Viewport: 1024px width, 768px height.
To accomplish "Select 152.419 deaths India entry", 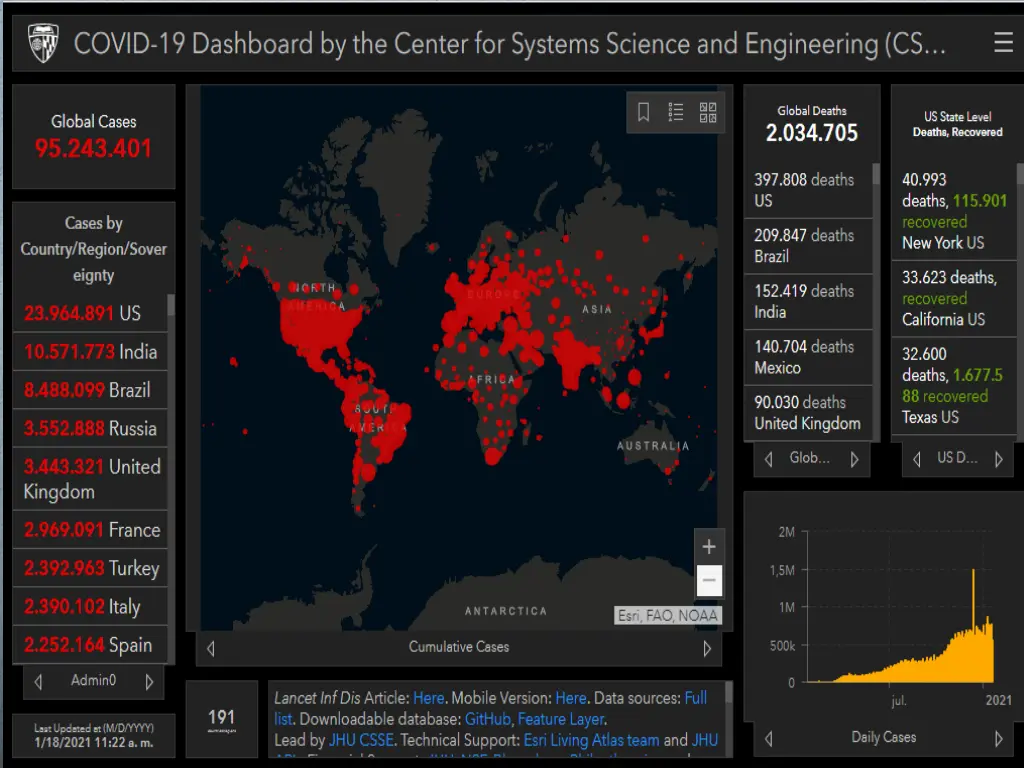I will pyautogui.click(x=808, y=301).
